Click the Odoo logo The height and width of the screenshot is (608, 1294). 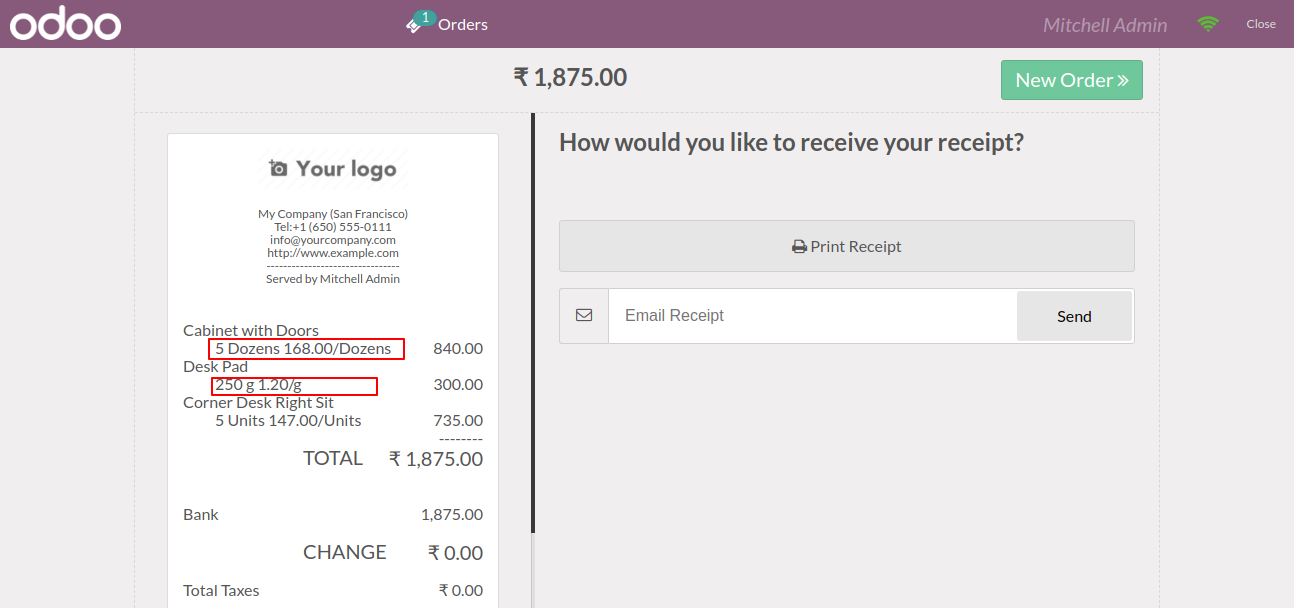pyautogui.click(x=65, y=24)
